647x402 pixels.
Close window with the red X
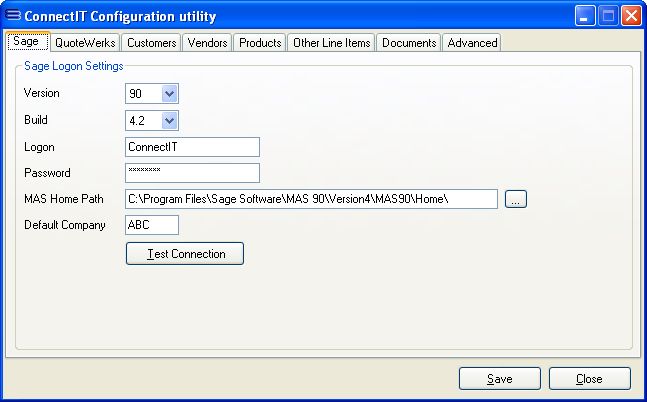tap(631, 16)
